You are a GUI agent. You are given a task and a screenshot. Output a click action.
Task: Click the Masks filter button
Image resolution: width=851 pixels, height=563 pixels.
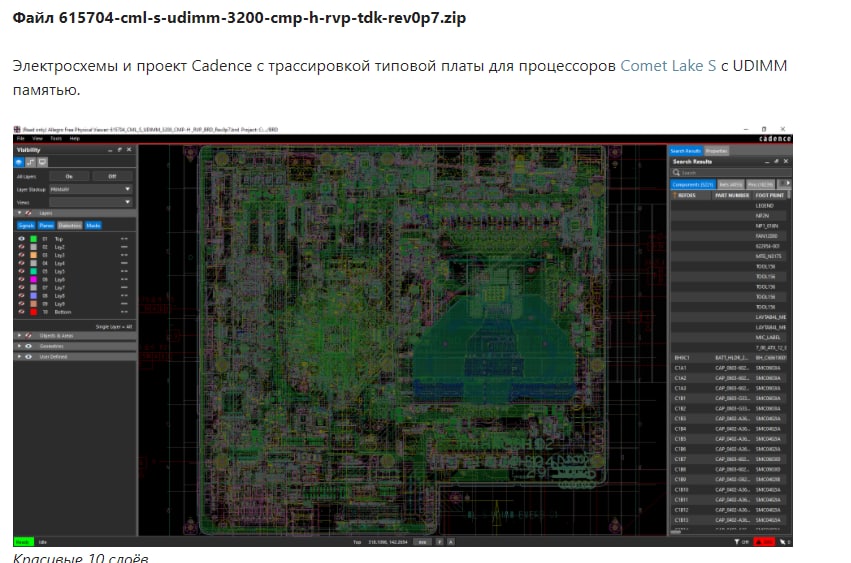93,225
